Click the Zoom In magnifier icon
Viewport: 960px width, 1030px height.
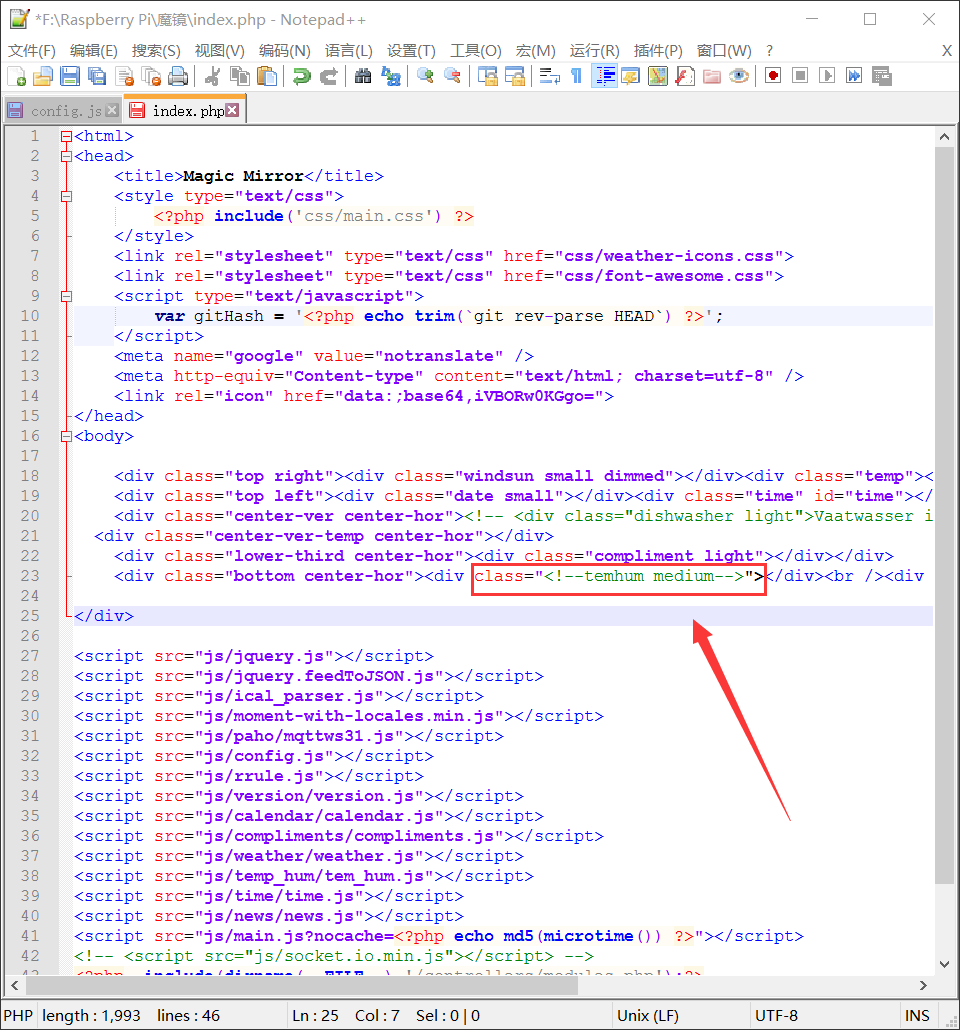click(x=425, y=76)
